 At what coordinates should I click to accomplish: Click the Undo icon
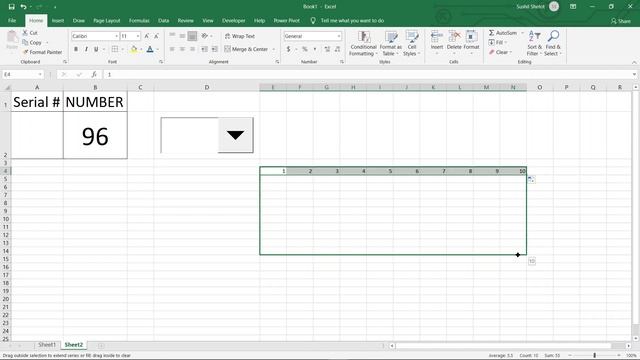tap(23, 7)
